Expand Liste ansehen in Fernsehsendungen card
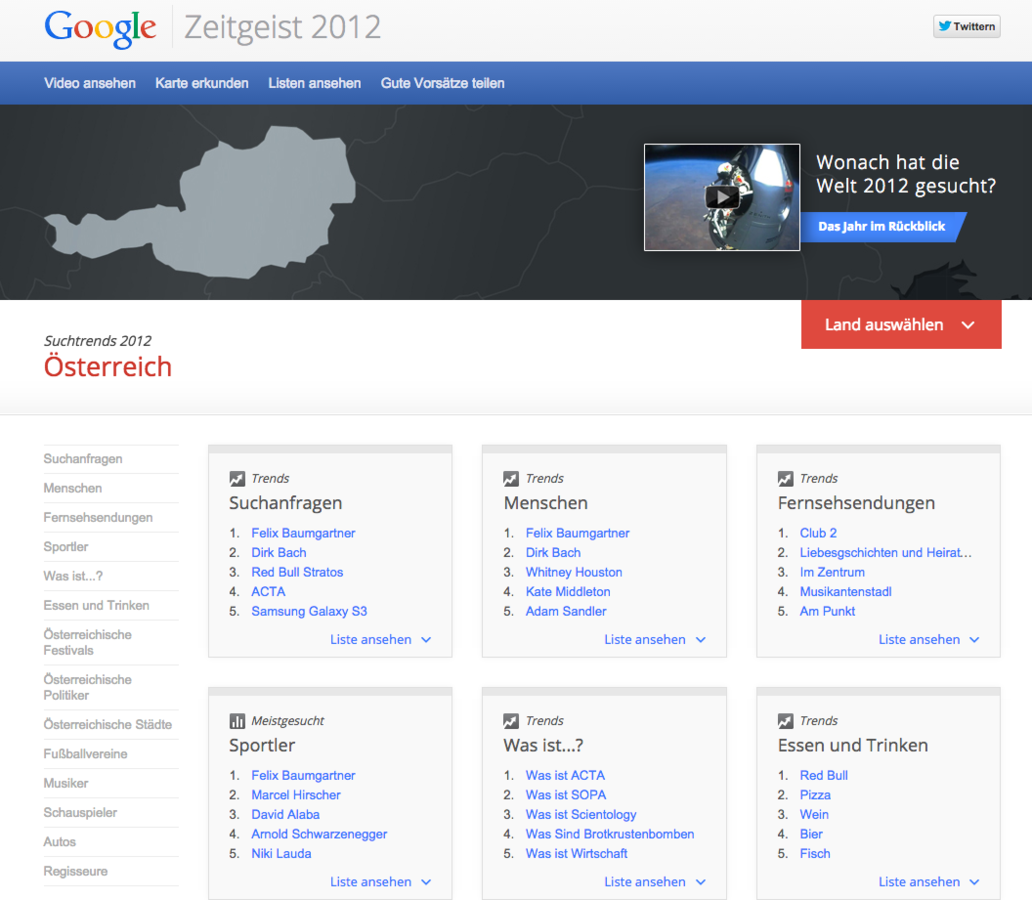Screen dimensions: 1032x900 coord(929,639)
